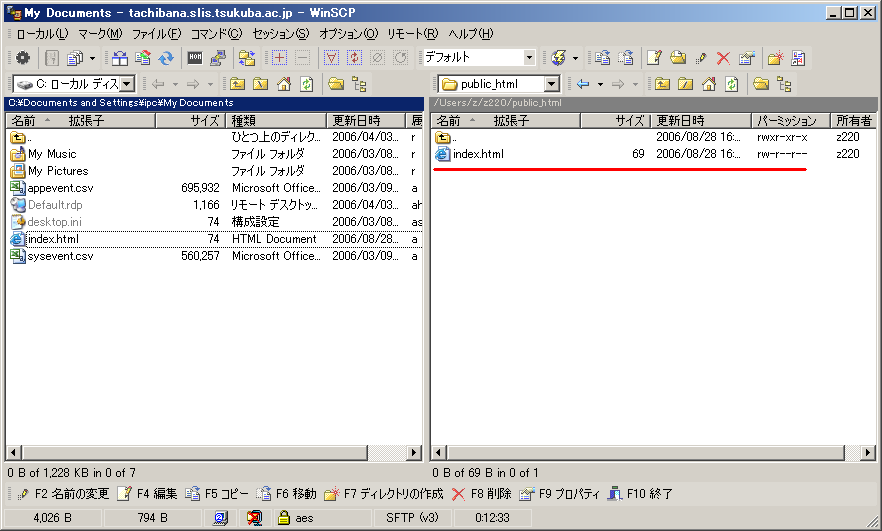Go to home directory in local panel toolbar
882x531 pixels.
coord(284,84)
